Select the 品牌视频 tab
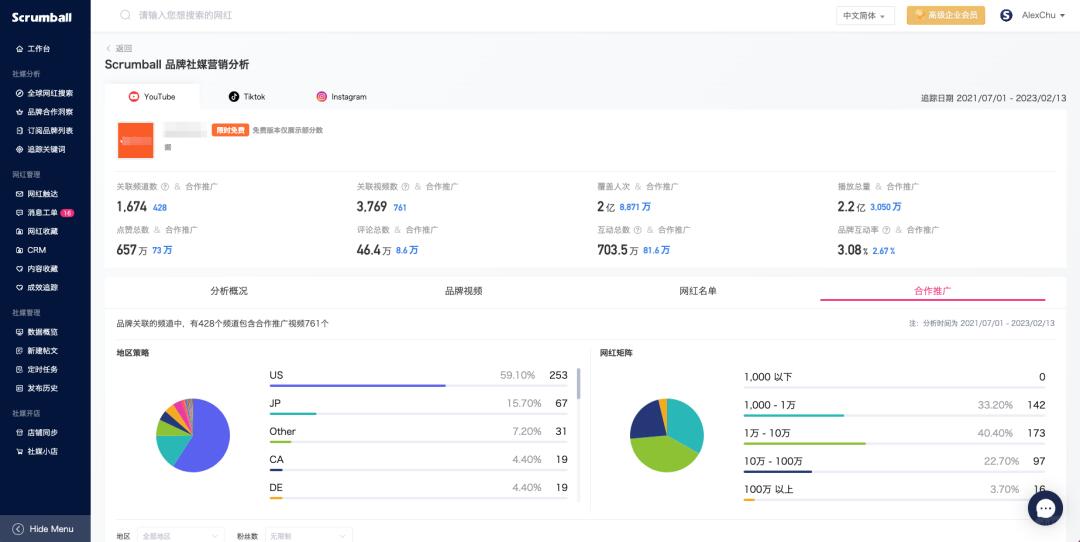Screen dimensions: 1080x542 464,291
